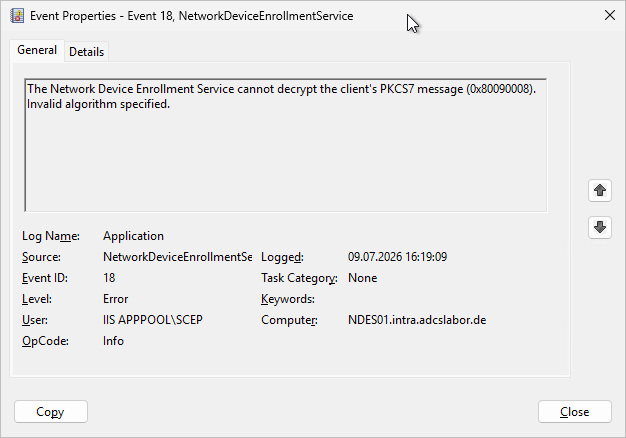626x438 pixels.
Task: Click the Level value Error
Action: pyautogui.click(x=115, y=299)
